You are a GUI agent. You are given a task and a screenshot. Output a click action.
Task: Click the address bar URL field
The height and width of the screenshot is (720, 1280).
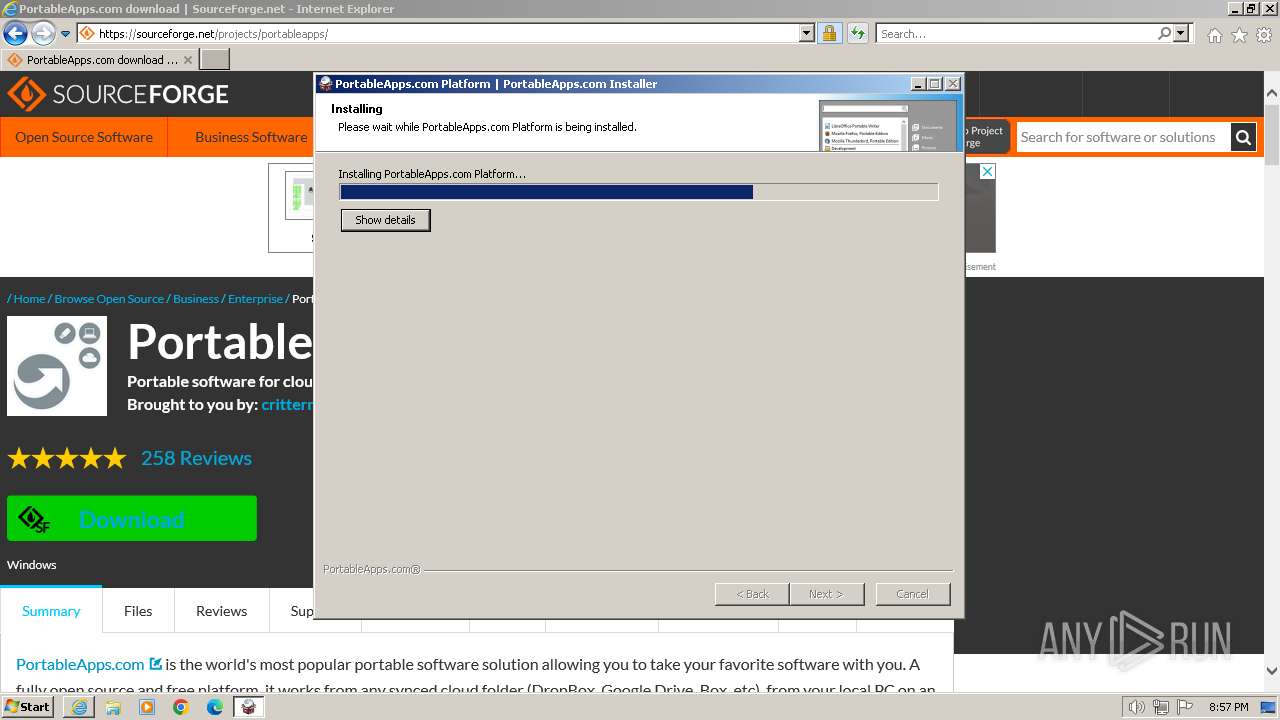437,34
